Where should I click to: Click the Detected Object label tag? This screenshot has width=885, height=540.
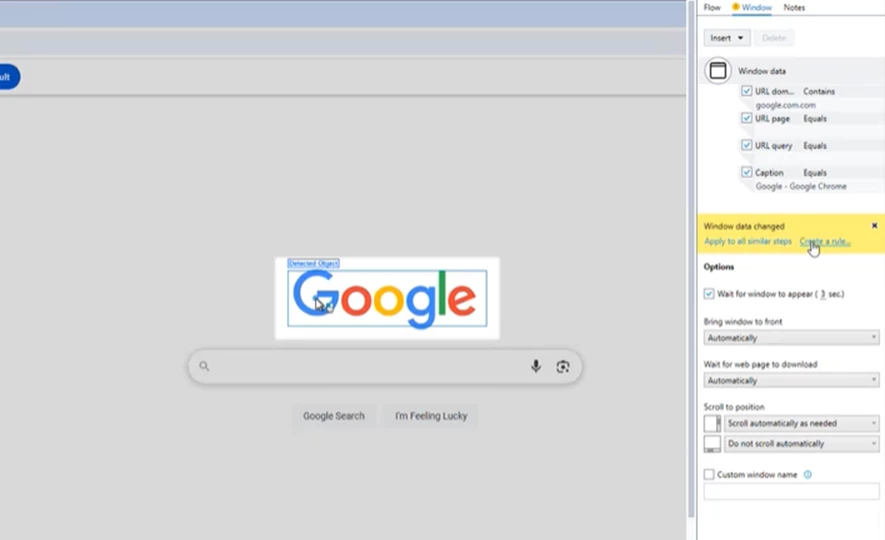point(314,264)
